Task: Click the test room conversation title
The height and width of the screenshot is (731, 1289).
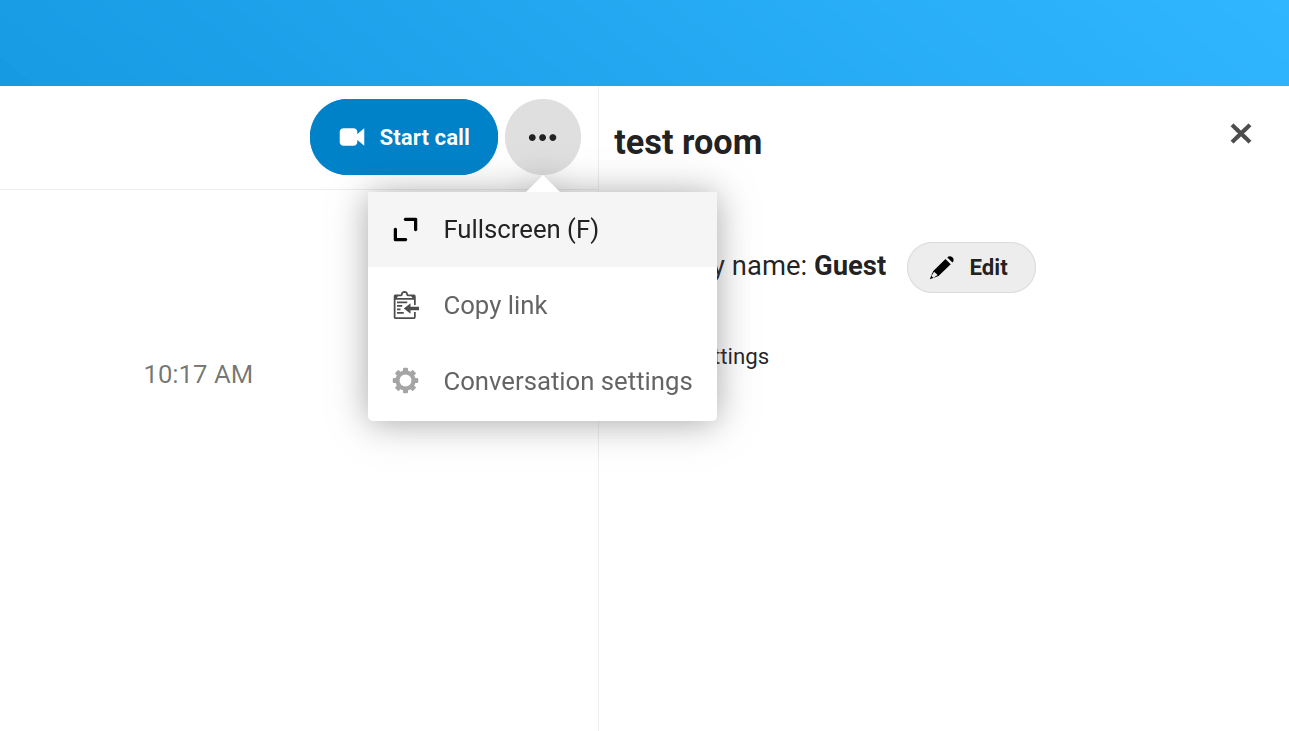Action: pos(688,141)
